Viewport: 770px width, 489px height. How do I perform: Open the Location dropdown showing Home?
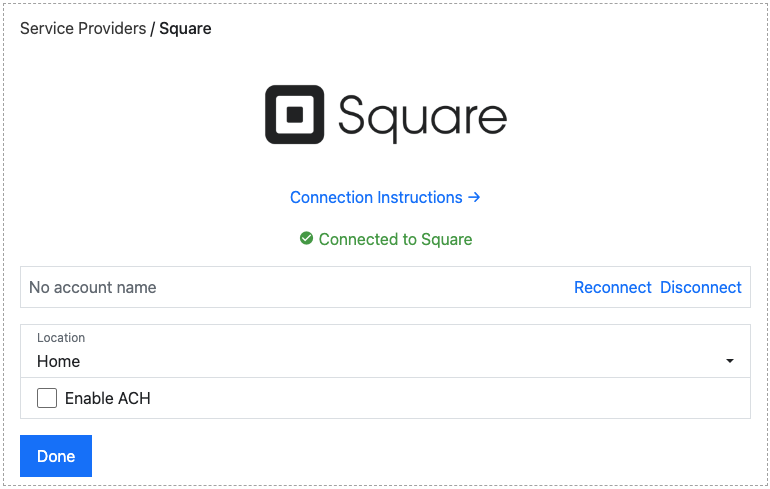tap(385, 351)
